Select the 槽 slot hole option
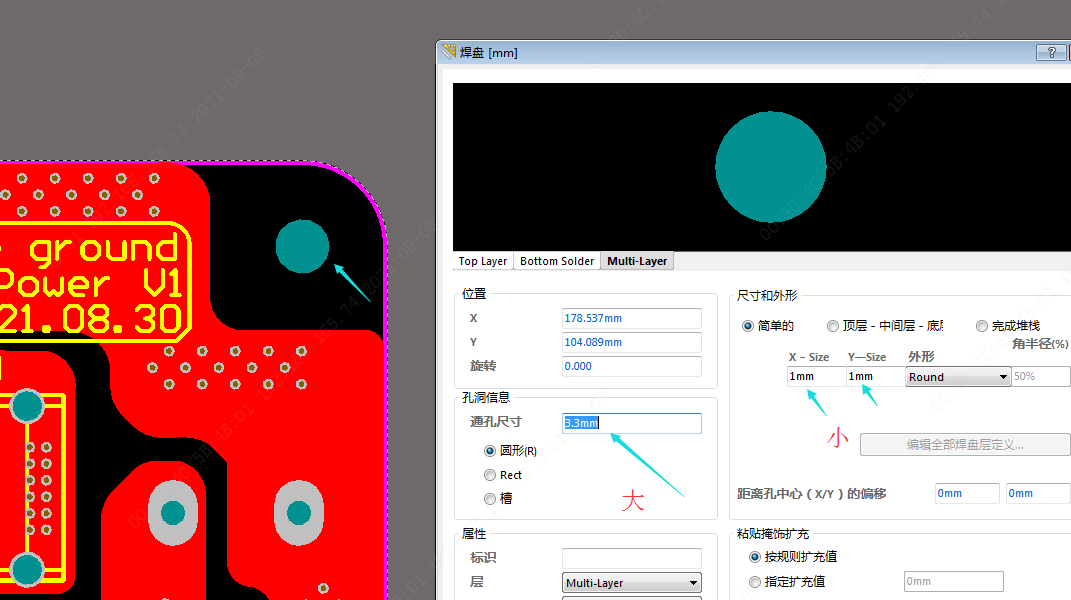1071x600 pixels. tap(490, 499)
